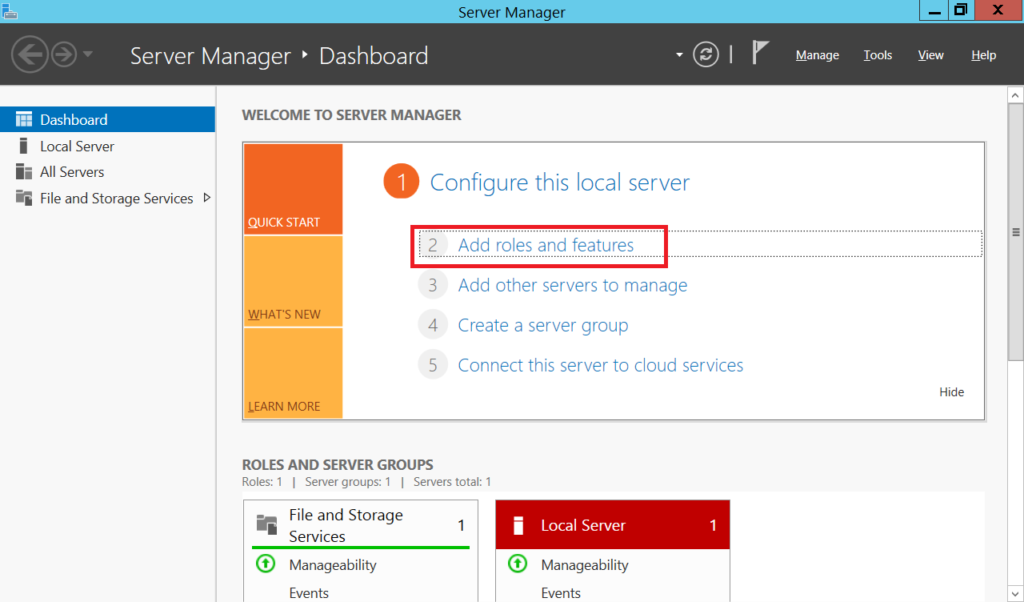Expand File and Storage Services submenu
Viewport: 1024px width, 602px height.
[x=207, y=198]
